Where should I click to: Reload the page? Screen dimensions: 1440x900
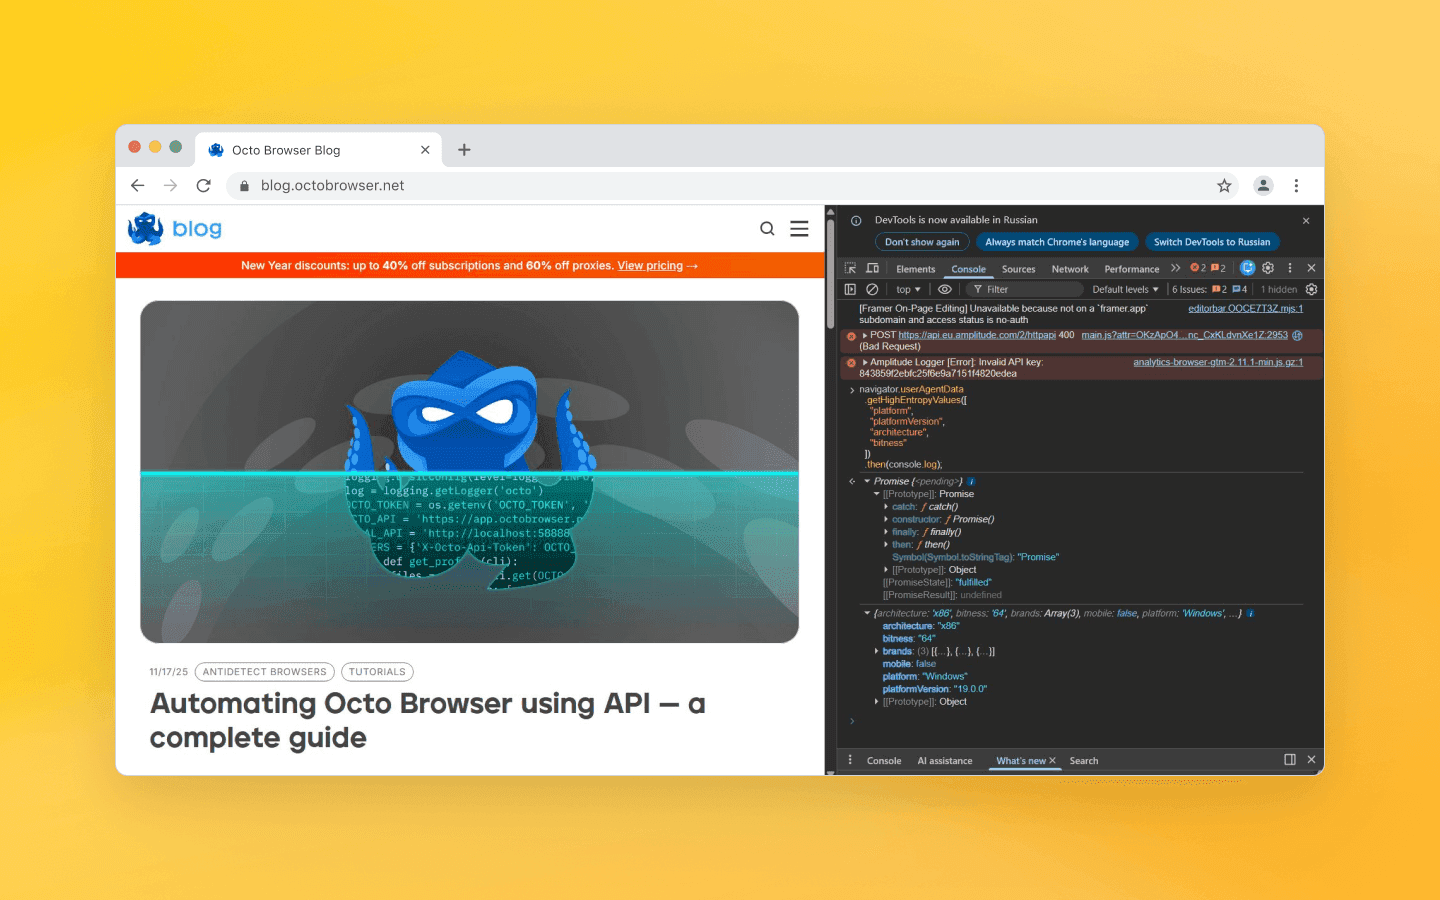(203, 186)
